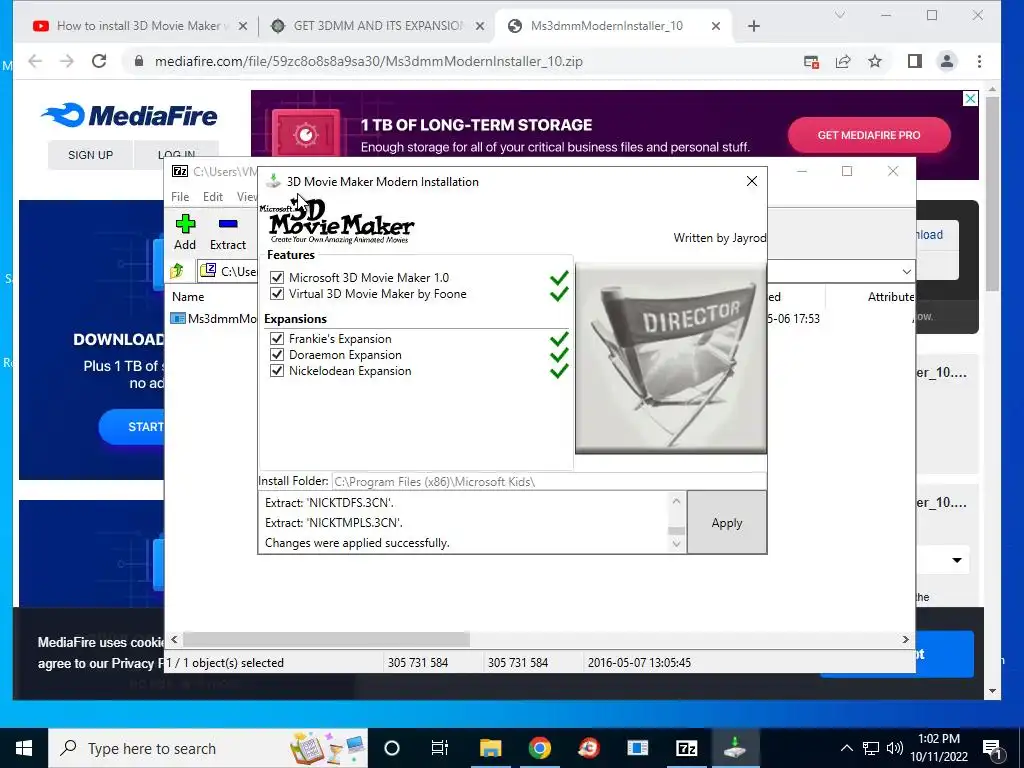Uncheck Virtual 3D Movie Maker by Foone
The height and width of the screenshot is (768, 1024).
(277, 294)
